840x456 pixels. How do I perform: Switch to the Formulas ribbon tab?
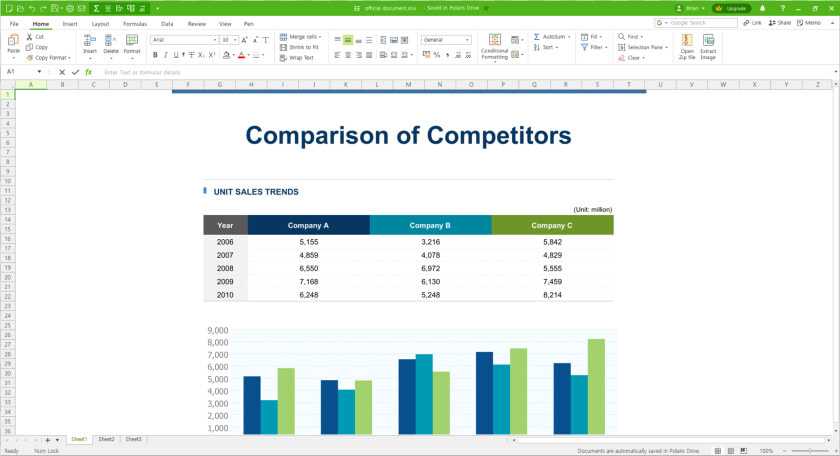[x=134, y=24]
